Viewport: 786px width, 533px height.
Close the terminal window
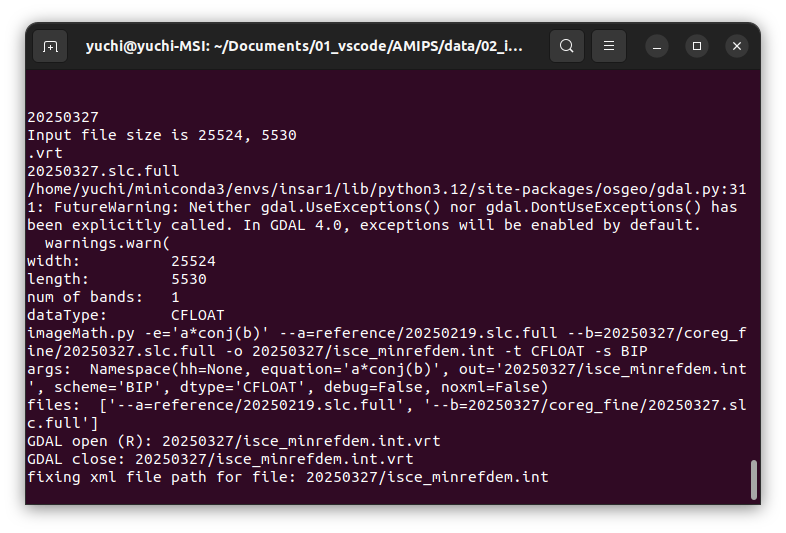coord(737,46)
